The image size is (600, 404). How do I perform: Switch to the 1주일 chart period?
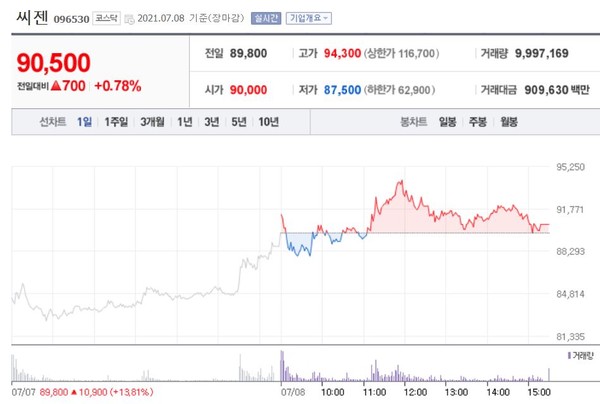coord(116,122)
